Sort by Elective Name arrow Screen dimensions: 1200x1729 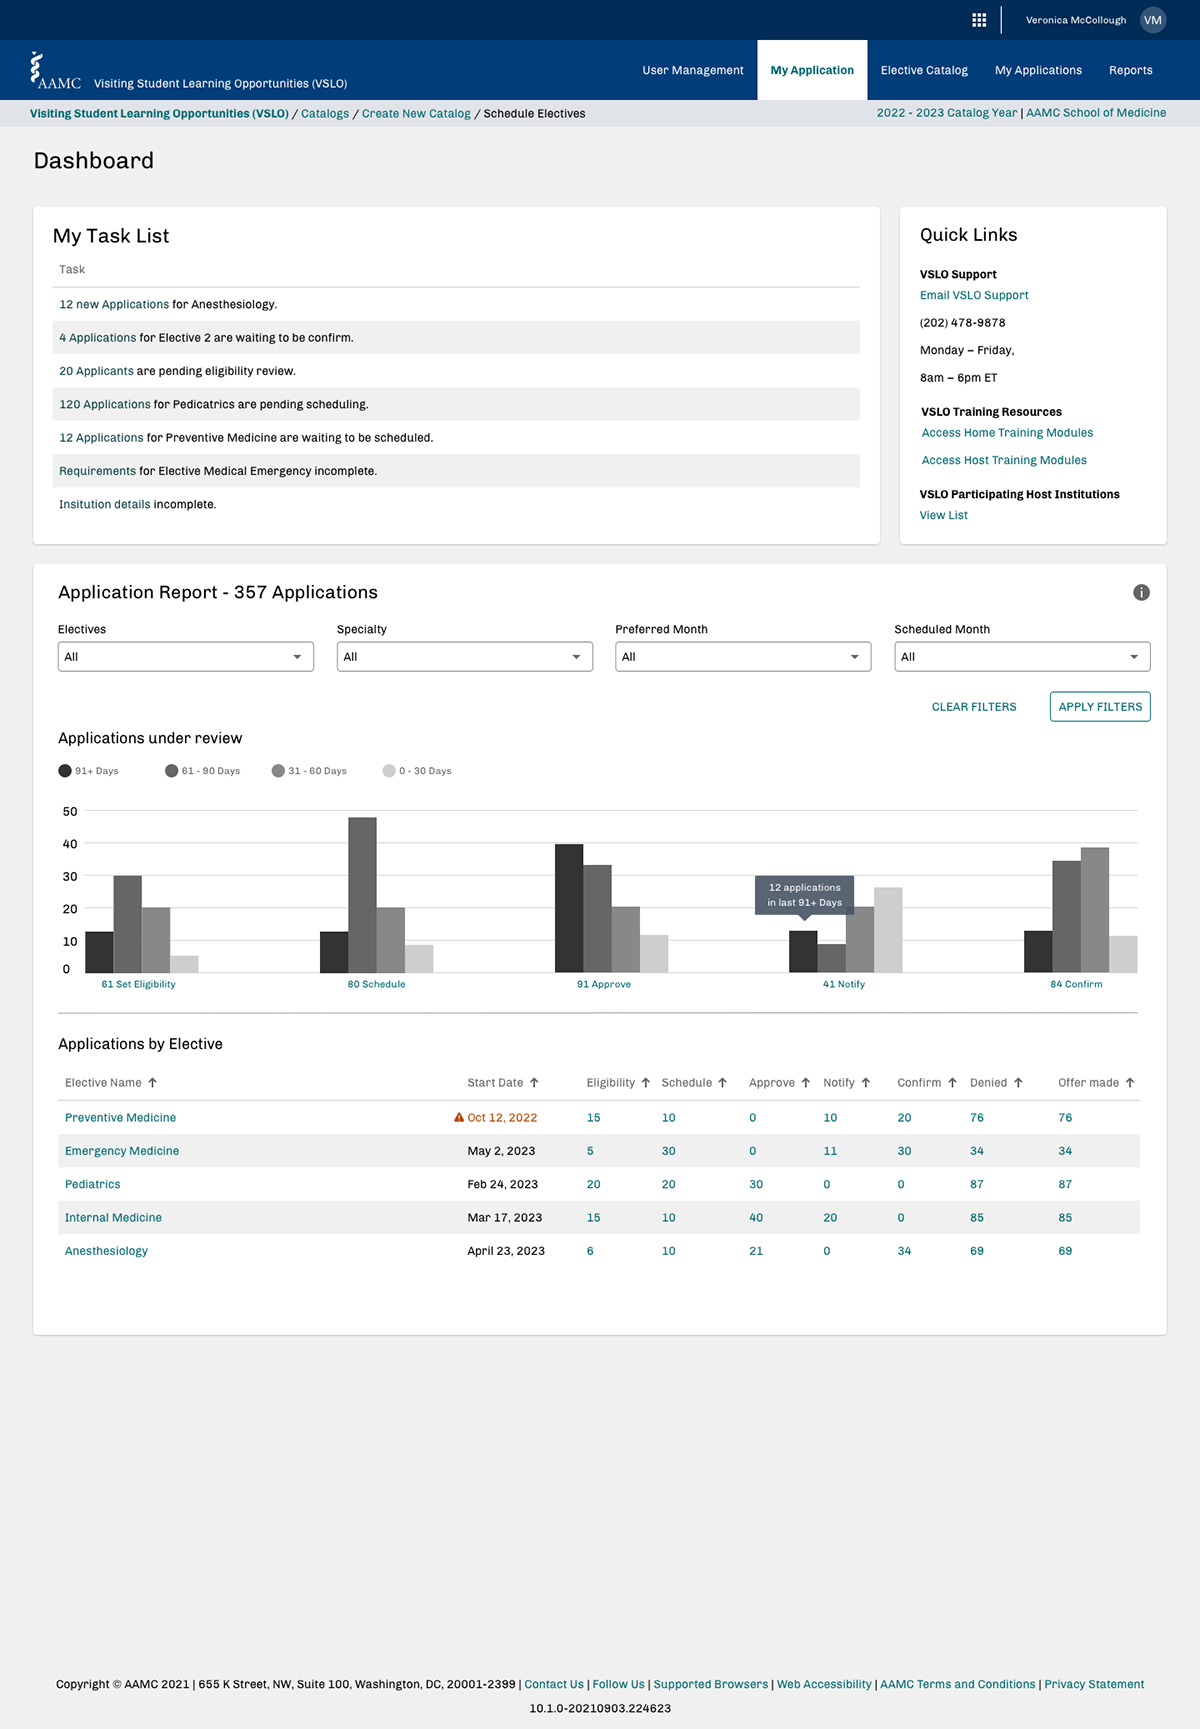[x=152, y=1083]
